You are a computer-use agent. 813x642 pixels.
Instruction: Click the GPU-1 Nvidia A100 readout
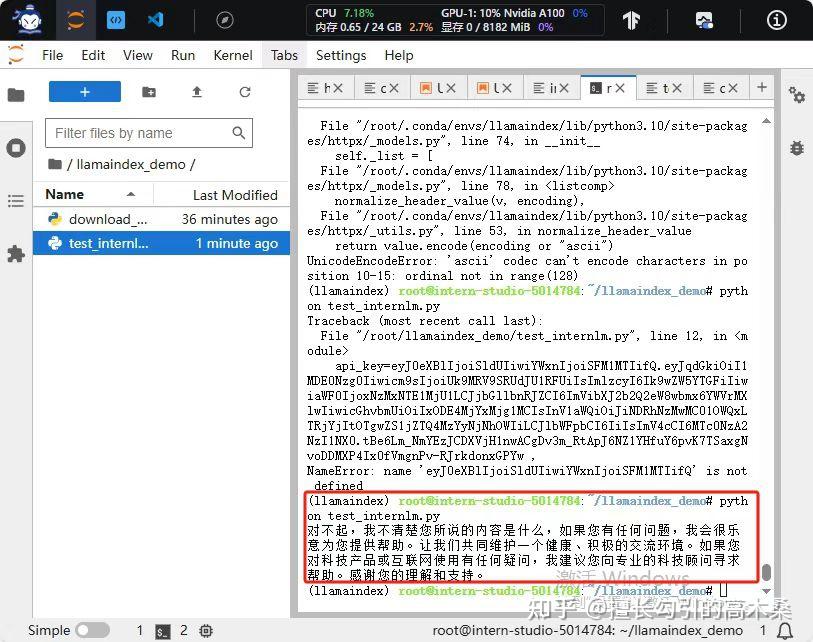[x=514, y=13]
